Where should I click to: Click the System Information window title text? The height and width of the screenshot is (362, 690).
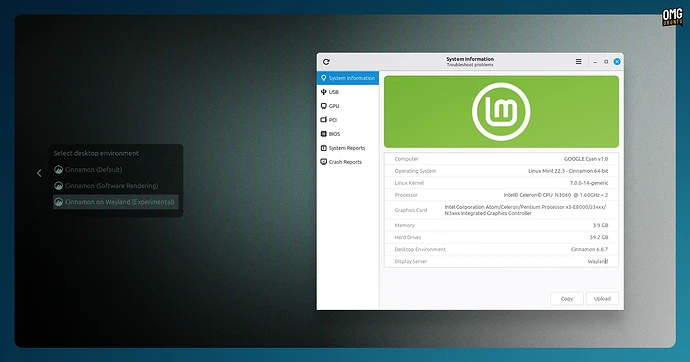470,59
